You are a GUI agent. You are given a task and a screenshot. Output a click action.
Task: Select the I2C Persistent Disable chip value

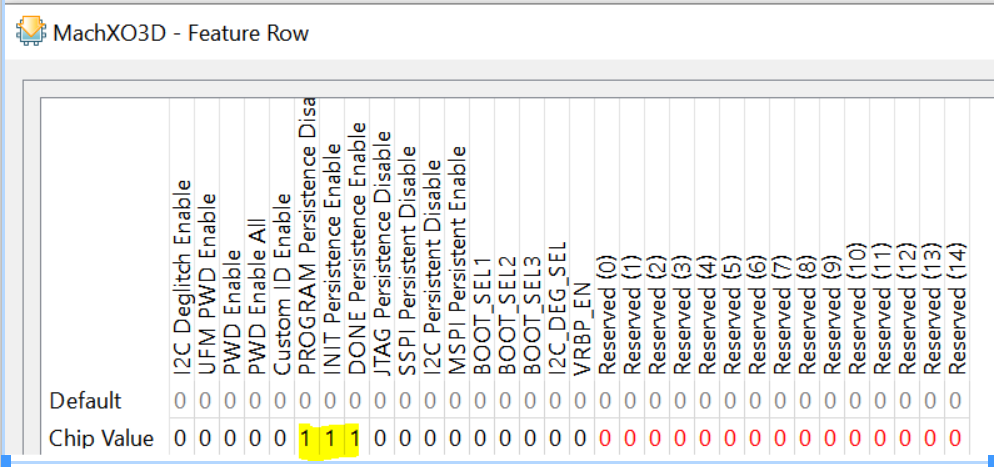(x=430, y=438)
